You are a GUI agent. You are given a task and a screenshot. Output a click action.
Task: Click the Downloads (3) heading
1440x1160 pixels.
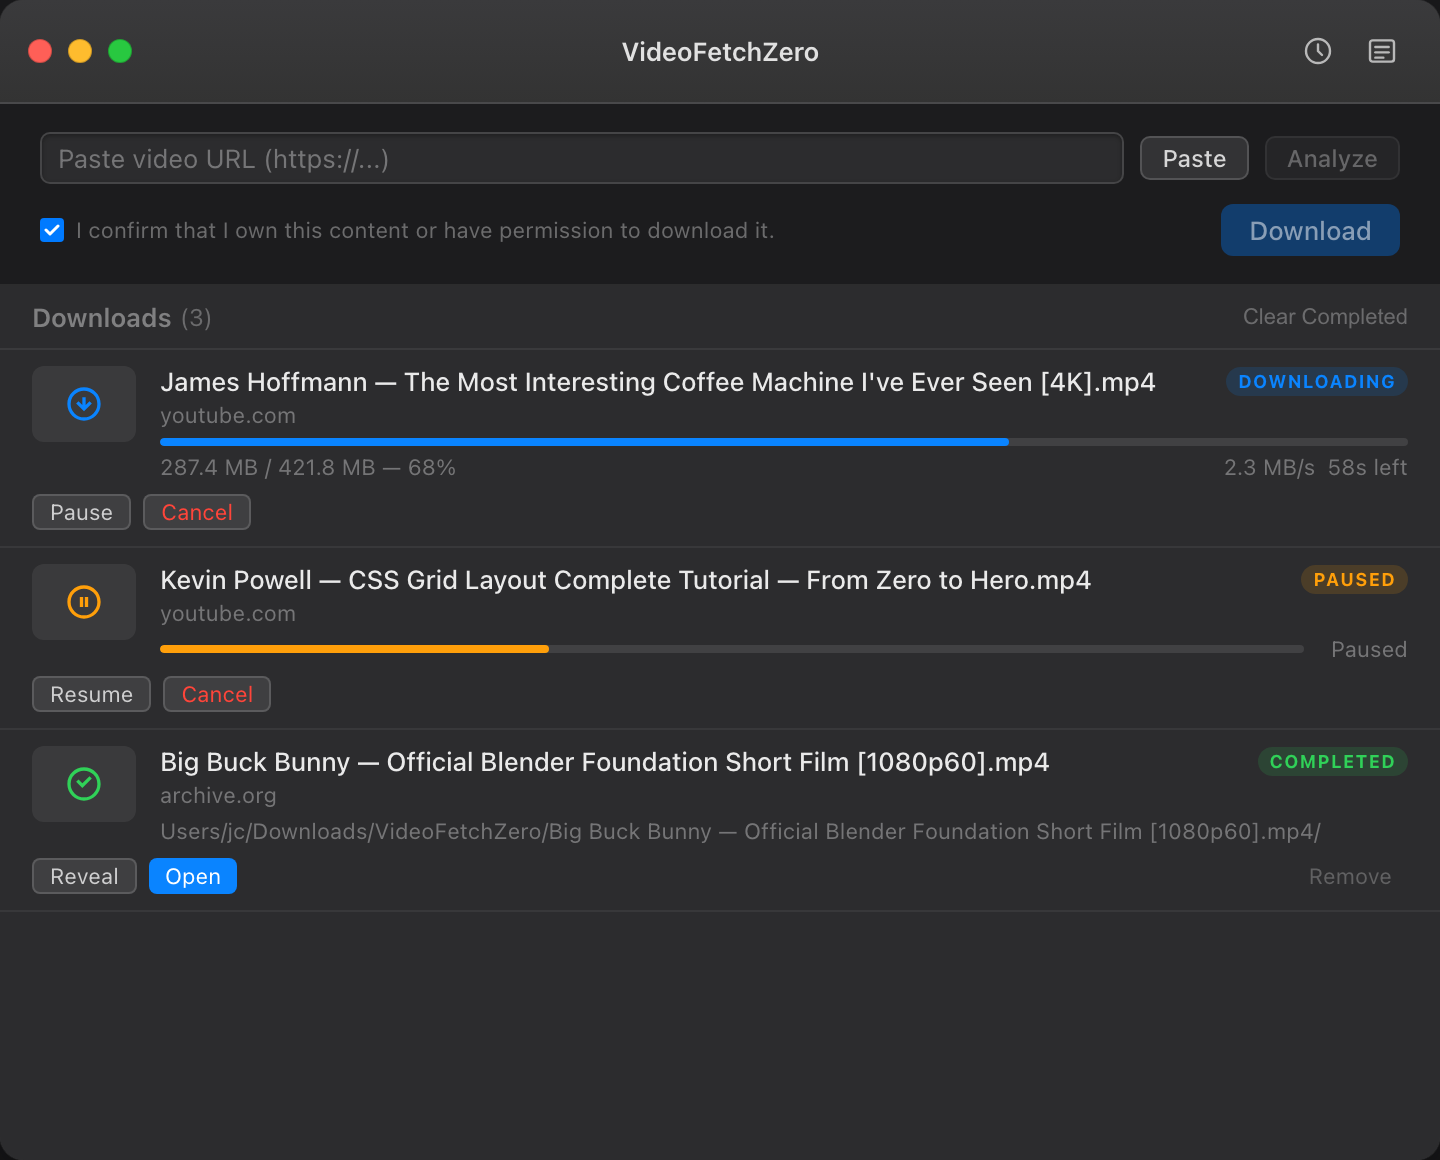pyautogui.click(x=122, y=318)
